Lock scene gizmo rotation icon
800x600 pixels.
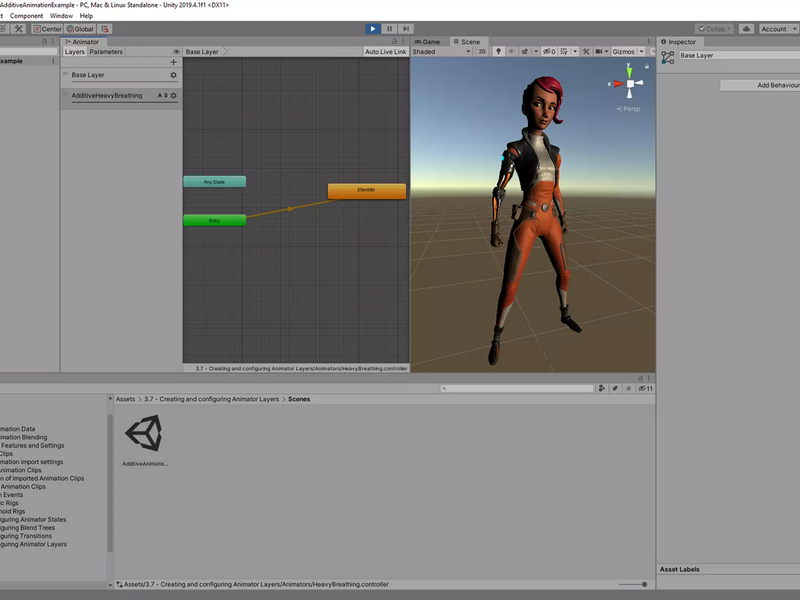pos(647,66)
